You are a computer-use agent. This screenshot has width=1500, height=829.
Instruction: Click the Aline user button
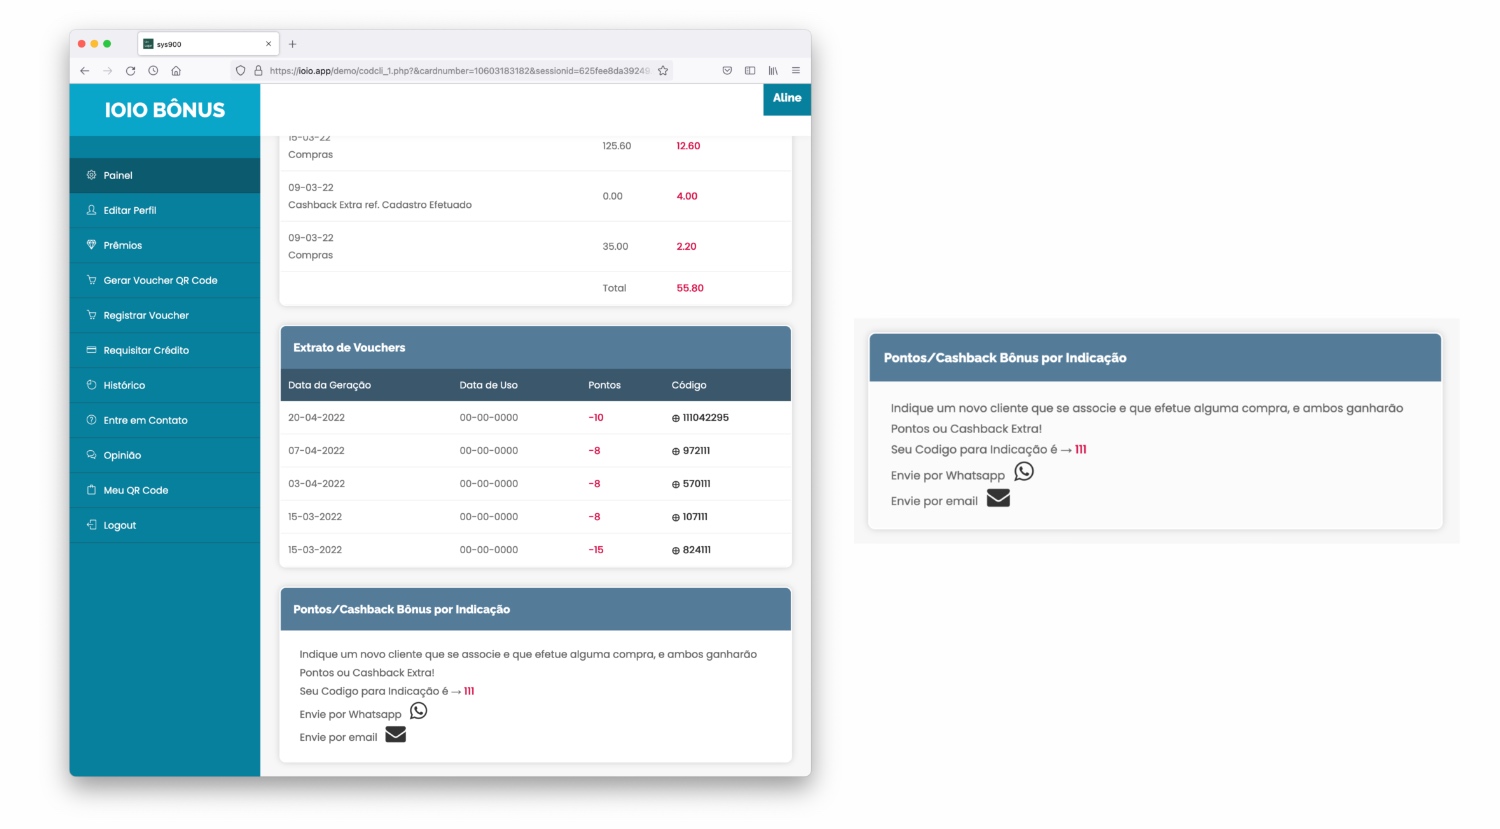(x=787, y=98)
